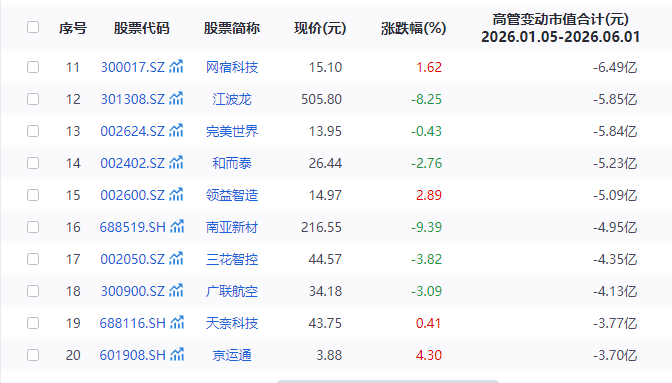Tick checkbox for row 19 天奈科技

33,323
